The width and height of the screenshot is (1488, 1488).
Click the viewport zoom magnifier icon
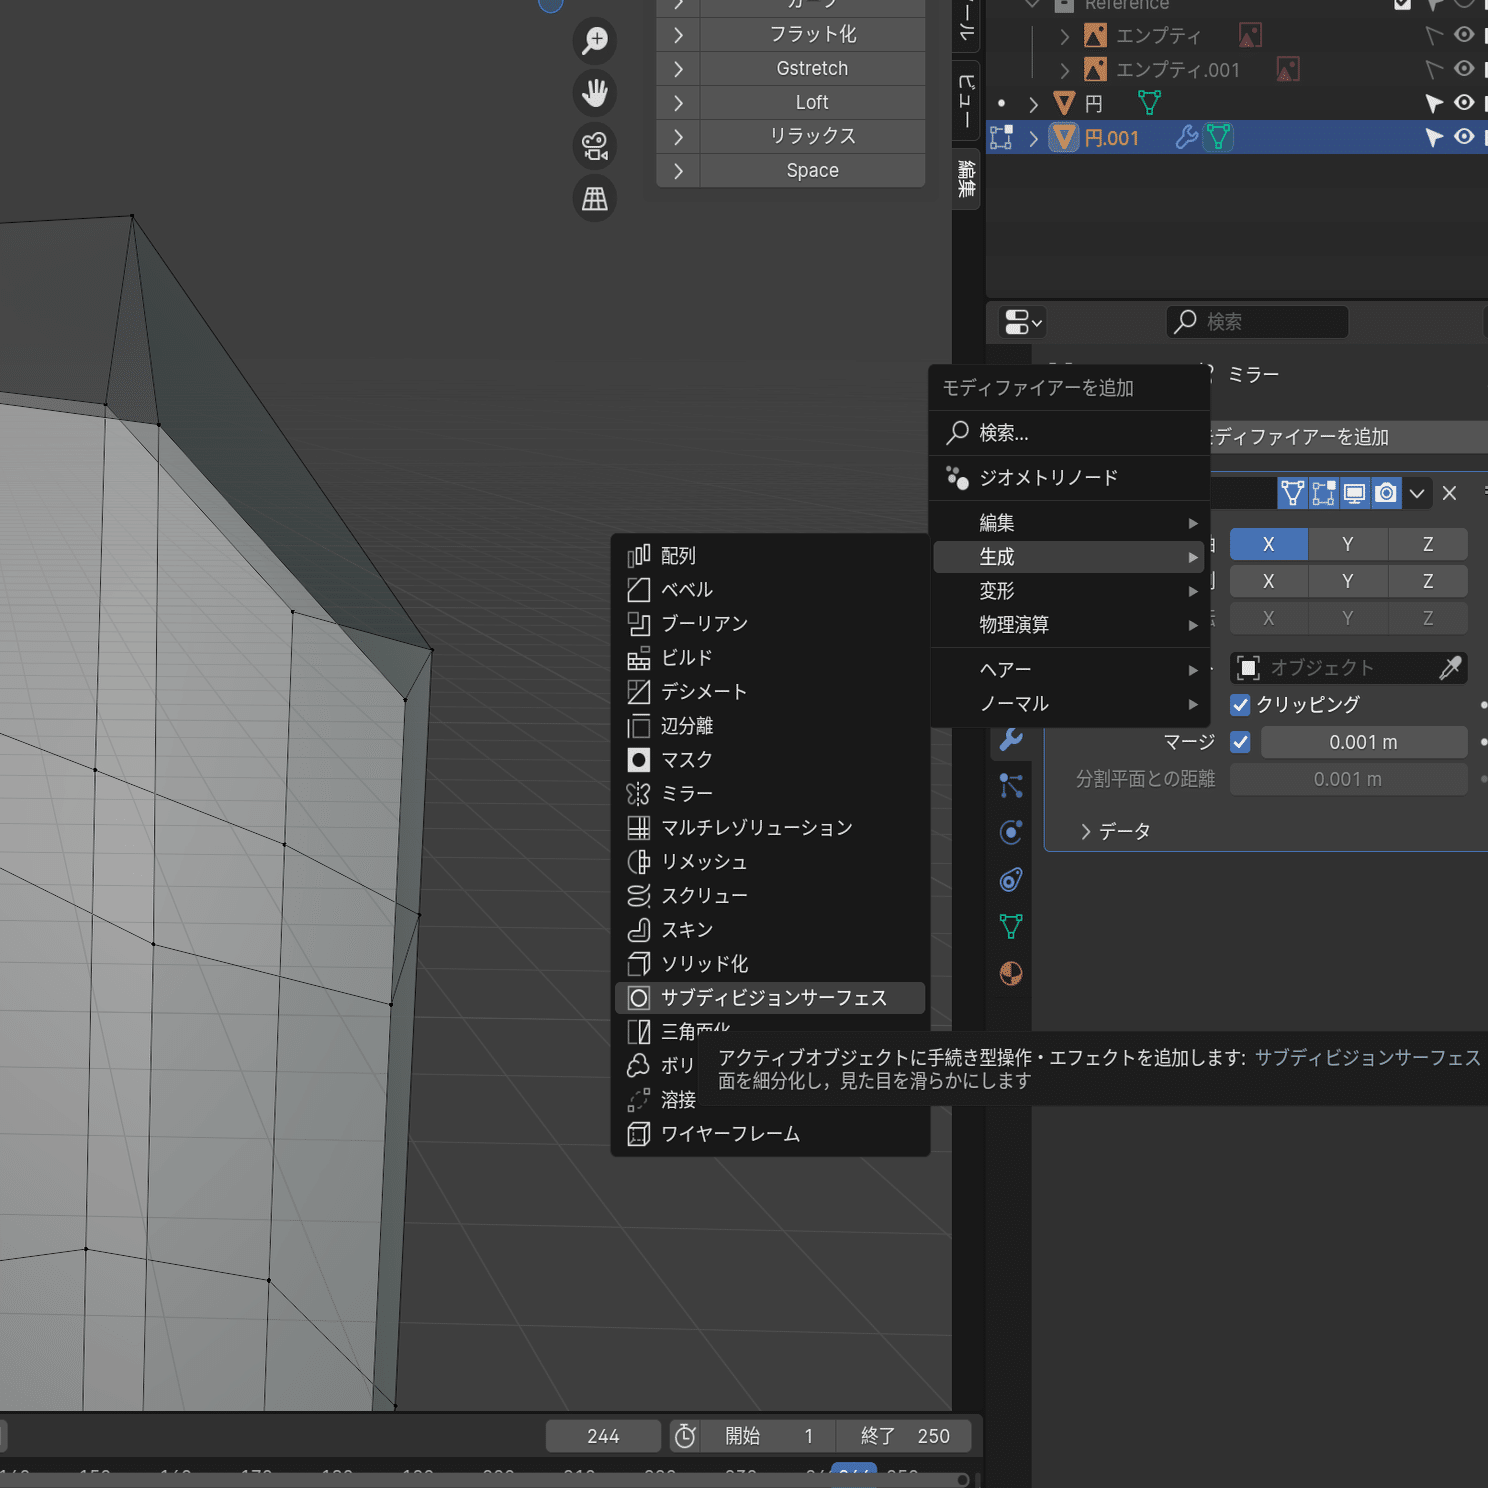(x=595, y=40)
